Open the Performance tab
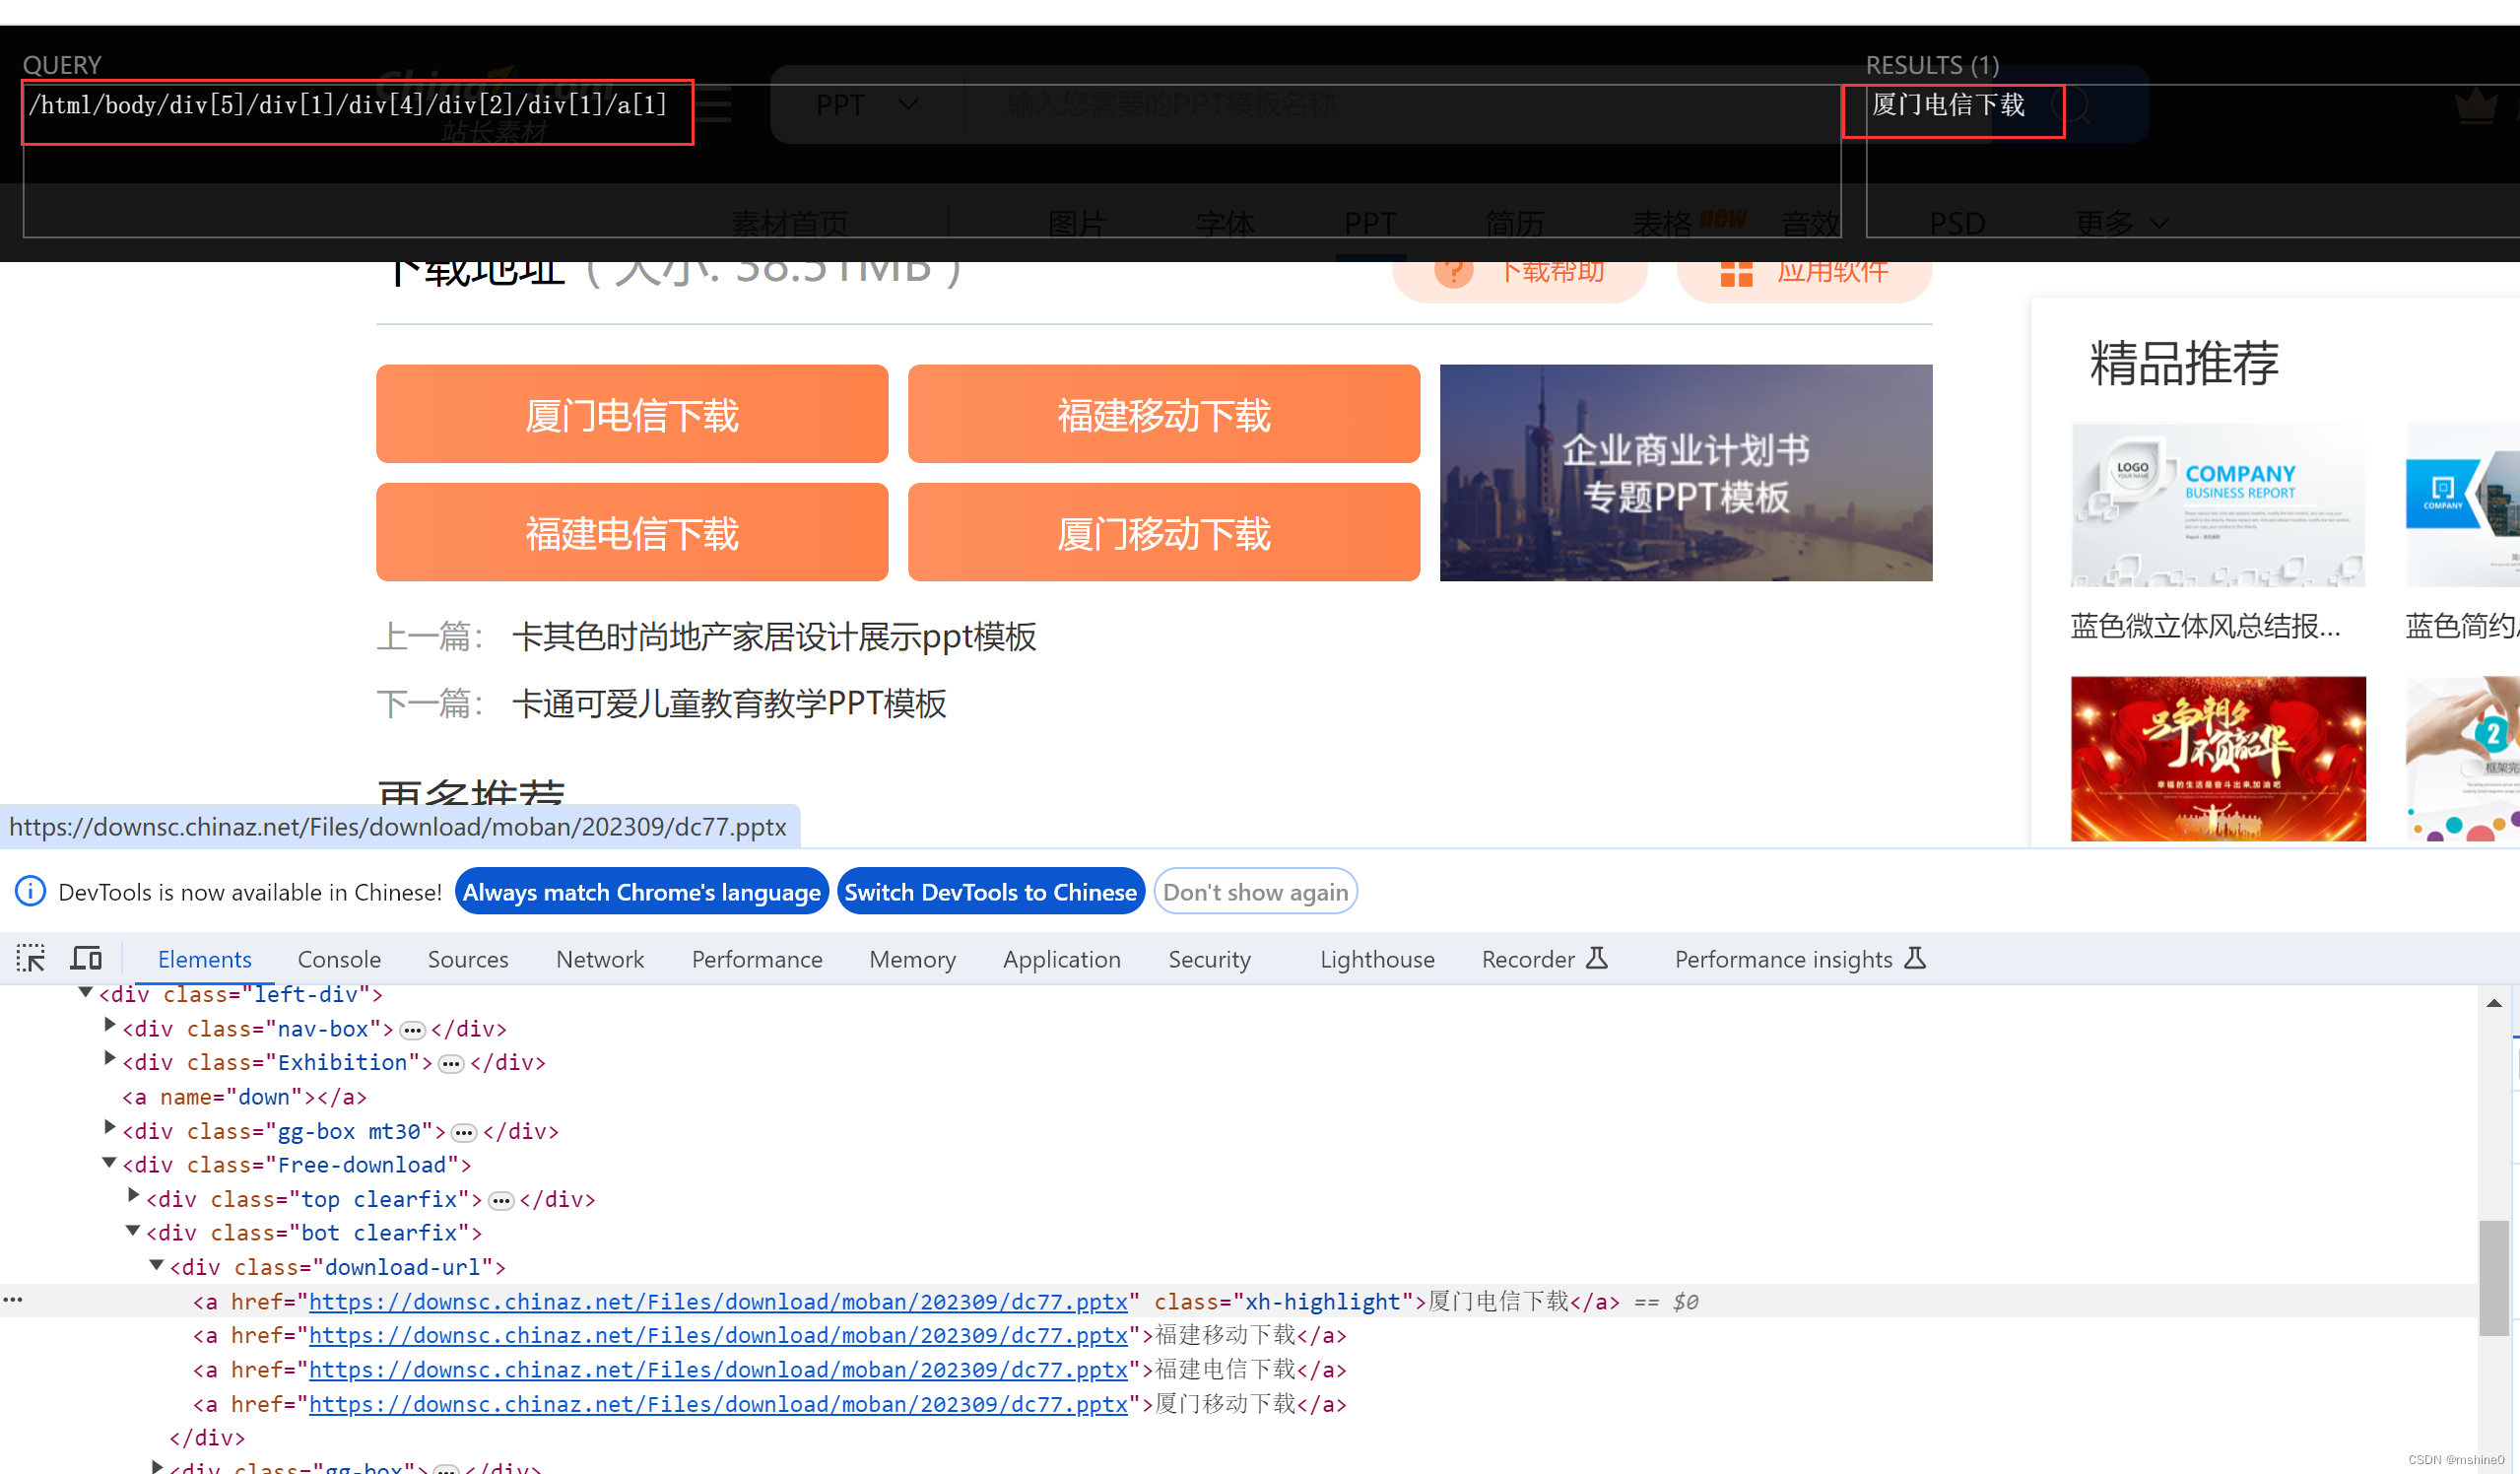2520x1474 pixels. (x=757, y=959)
